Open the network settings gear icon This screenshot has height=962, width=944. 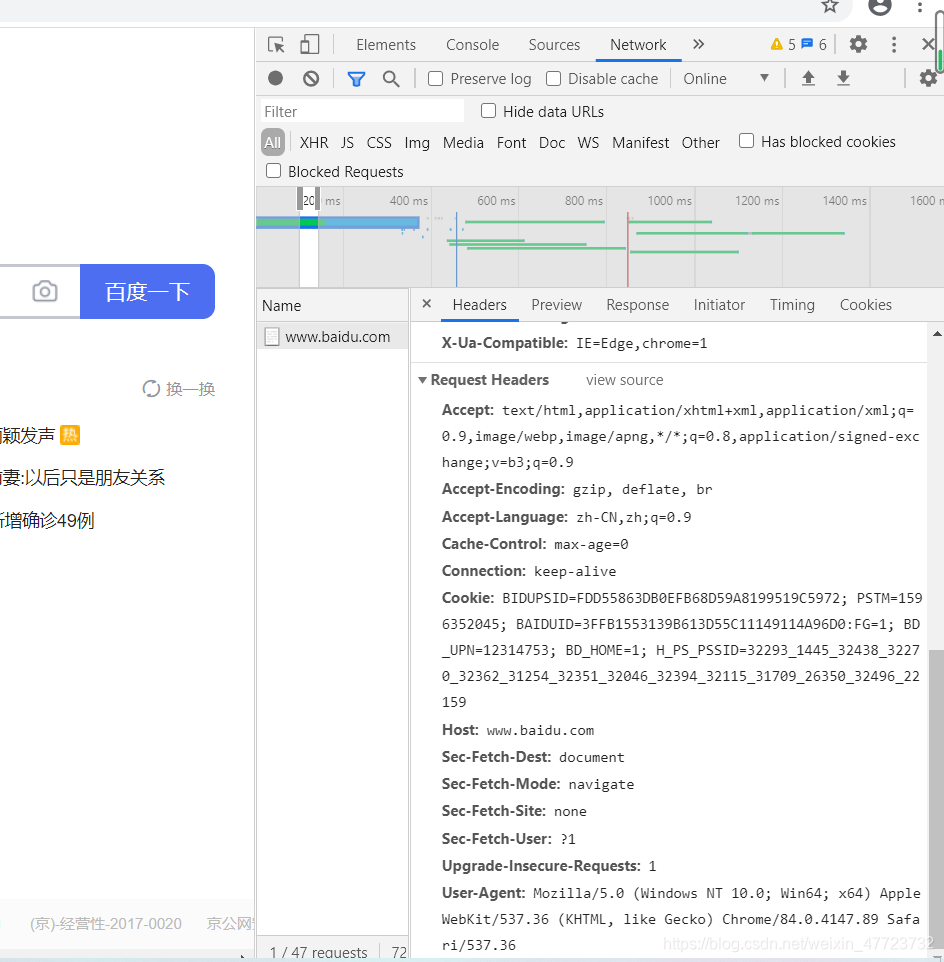928,78
